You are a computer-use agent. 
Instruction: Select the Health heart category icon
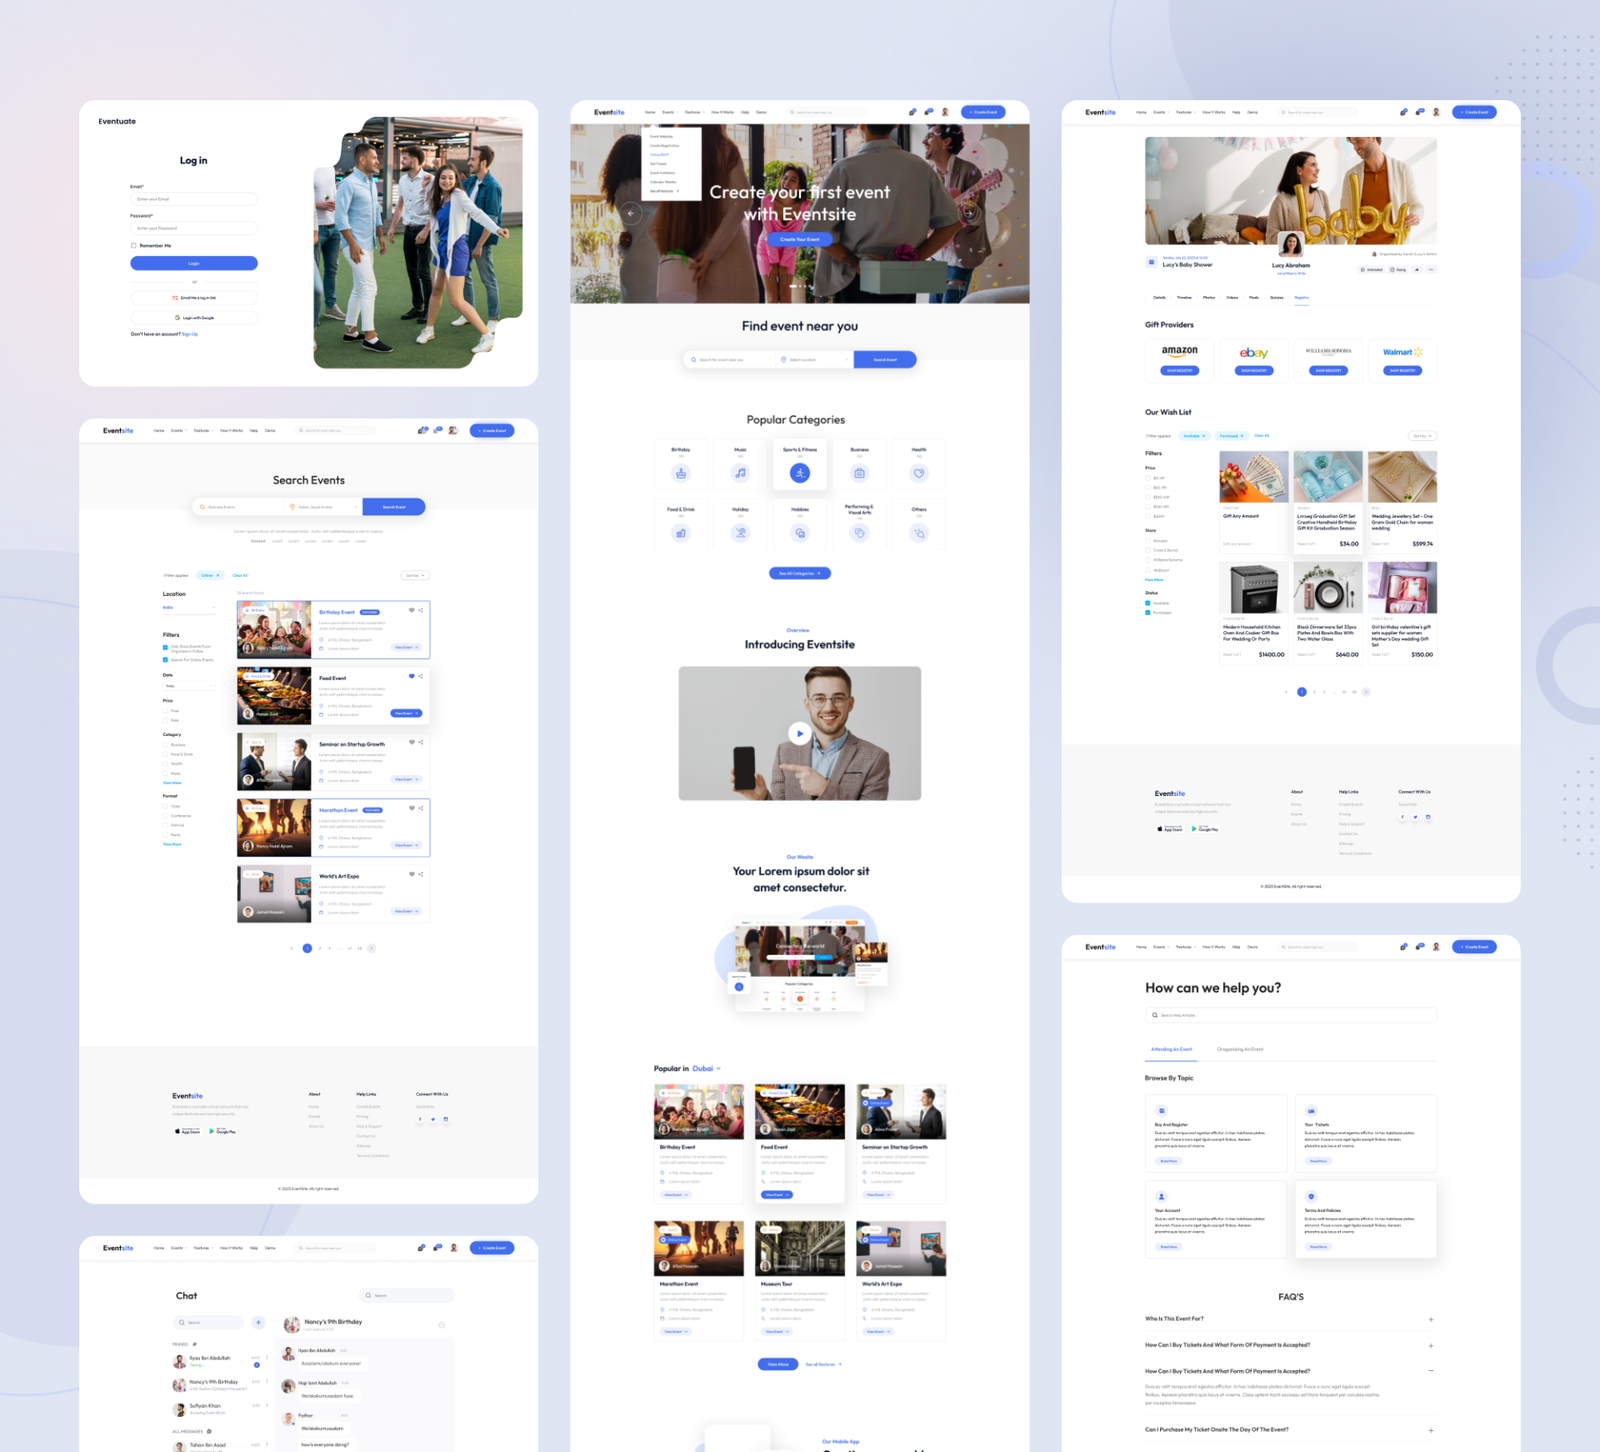(x=919, y=473)
